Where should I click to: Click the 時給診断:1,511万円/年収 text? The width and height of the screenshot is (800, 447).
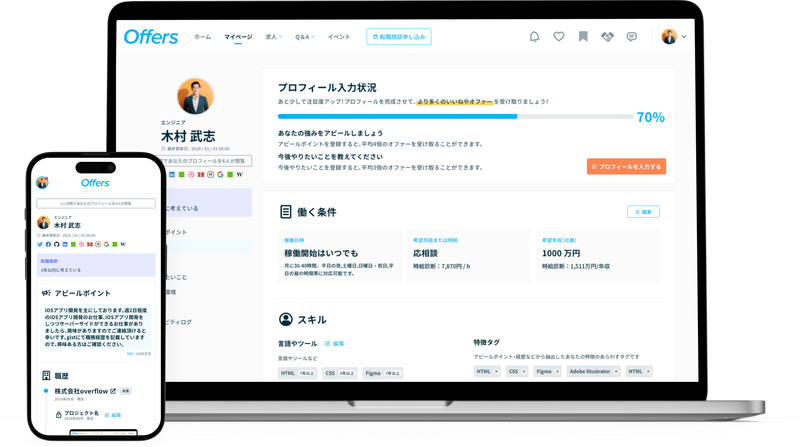[x=576, y=266]
